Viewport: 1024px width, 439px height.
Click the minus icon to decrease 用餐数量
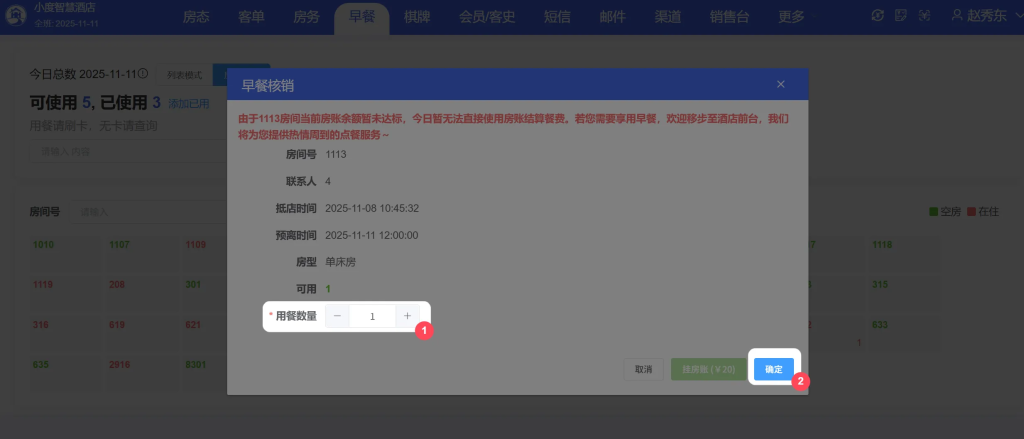(x=337, y=316)
